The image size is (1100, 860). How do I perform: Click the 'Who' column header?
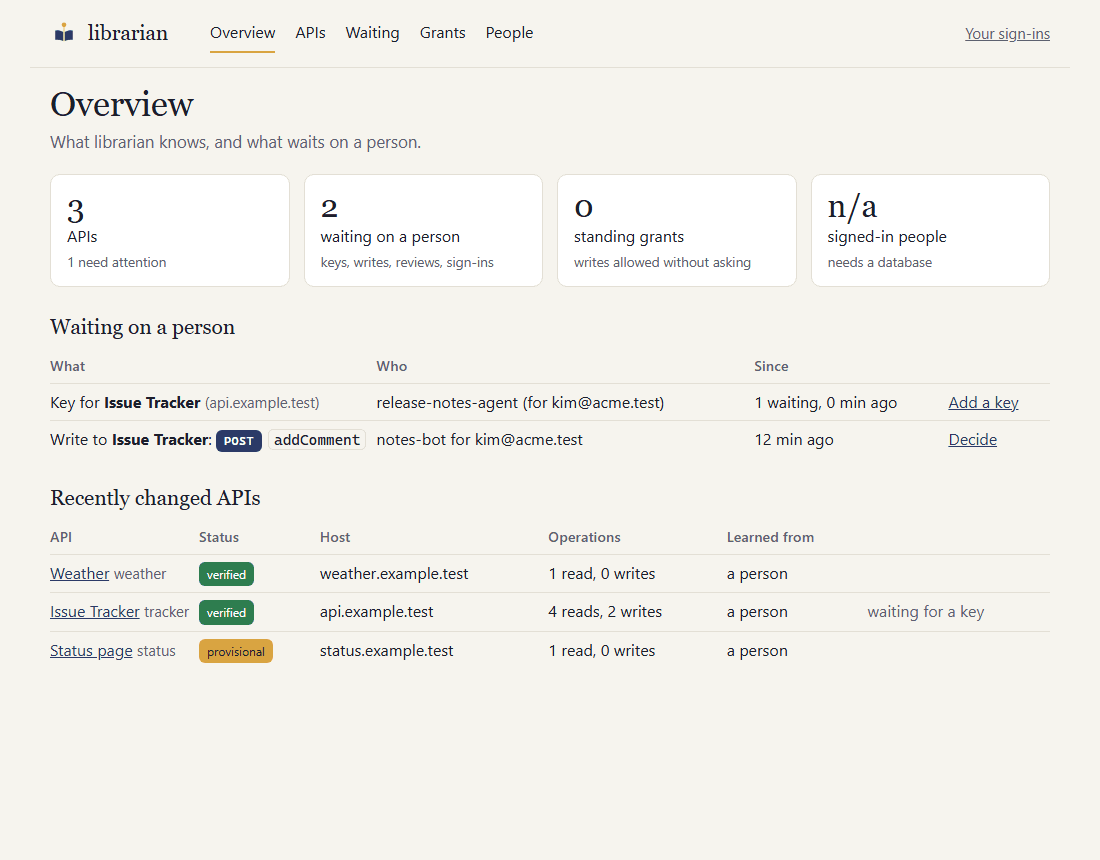point(391,366)
